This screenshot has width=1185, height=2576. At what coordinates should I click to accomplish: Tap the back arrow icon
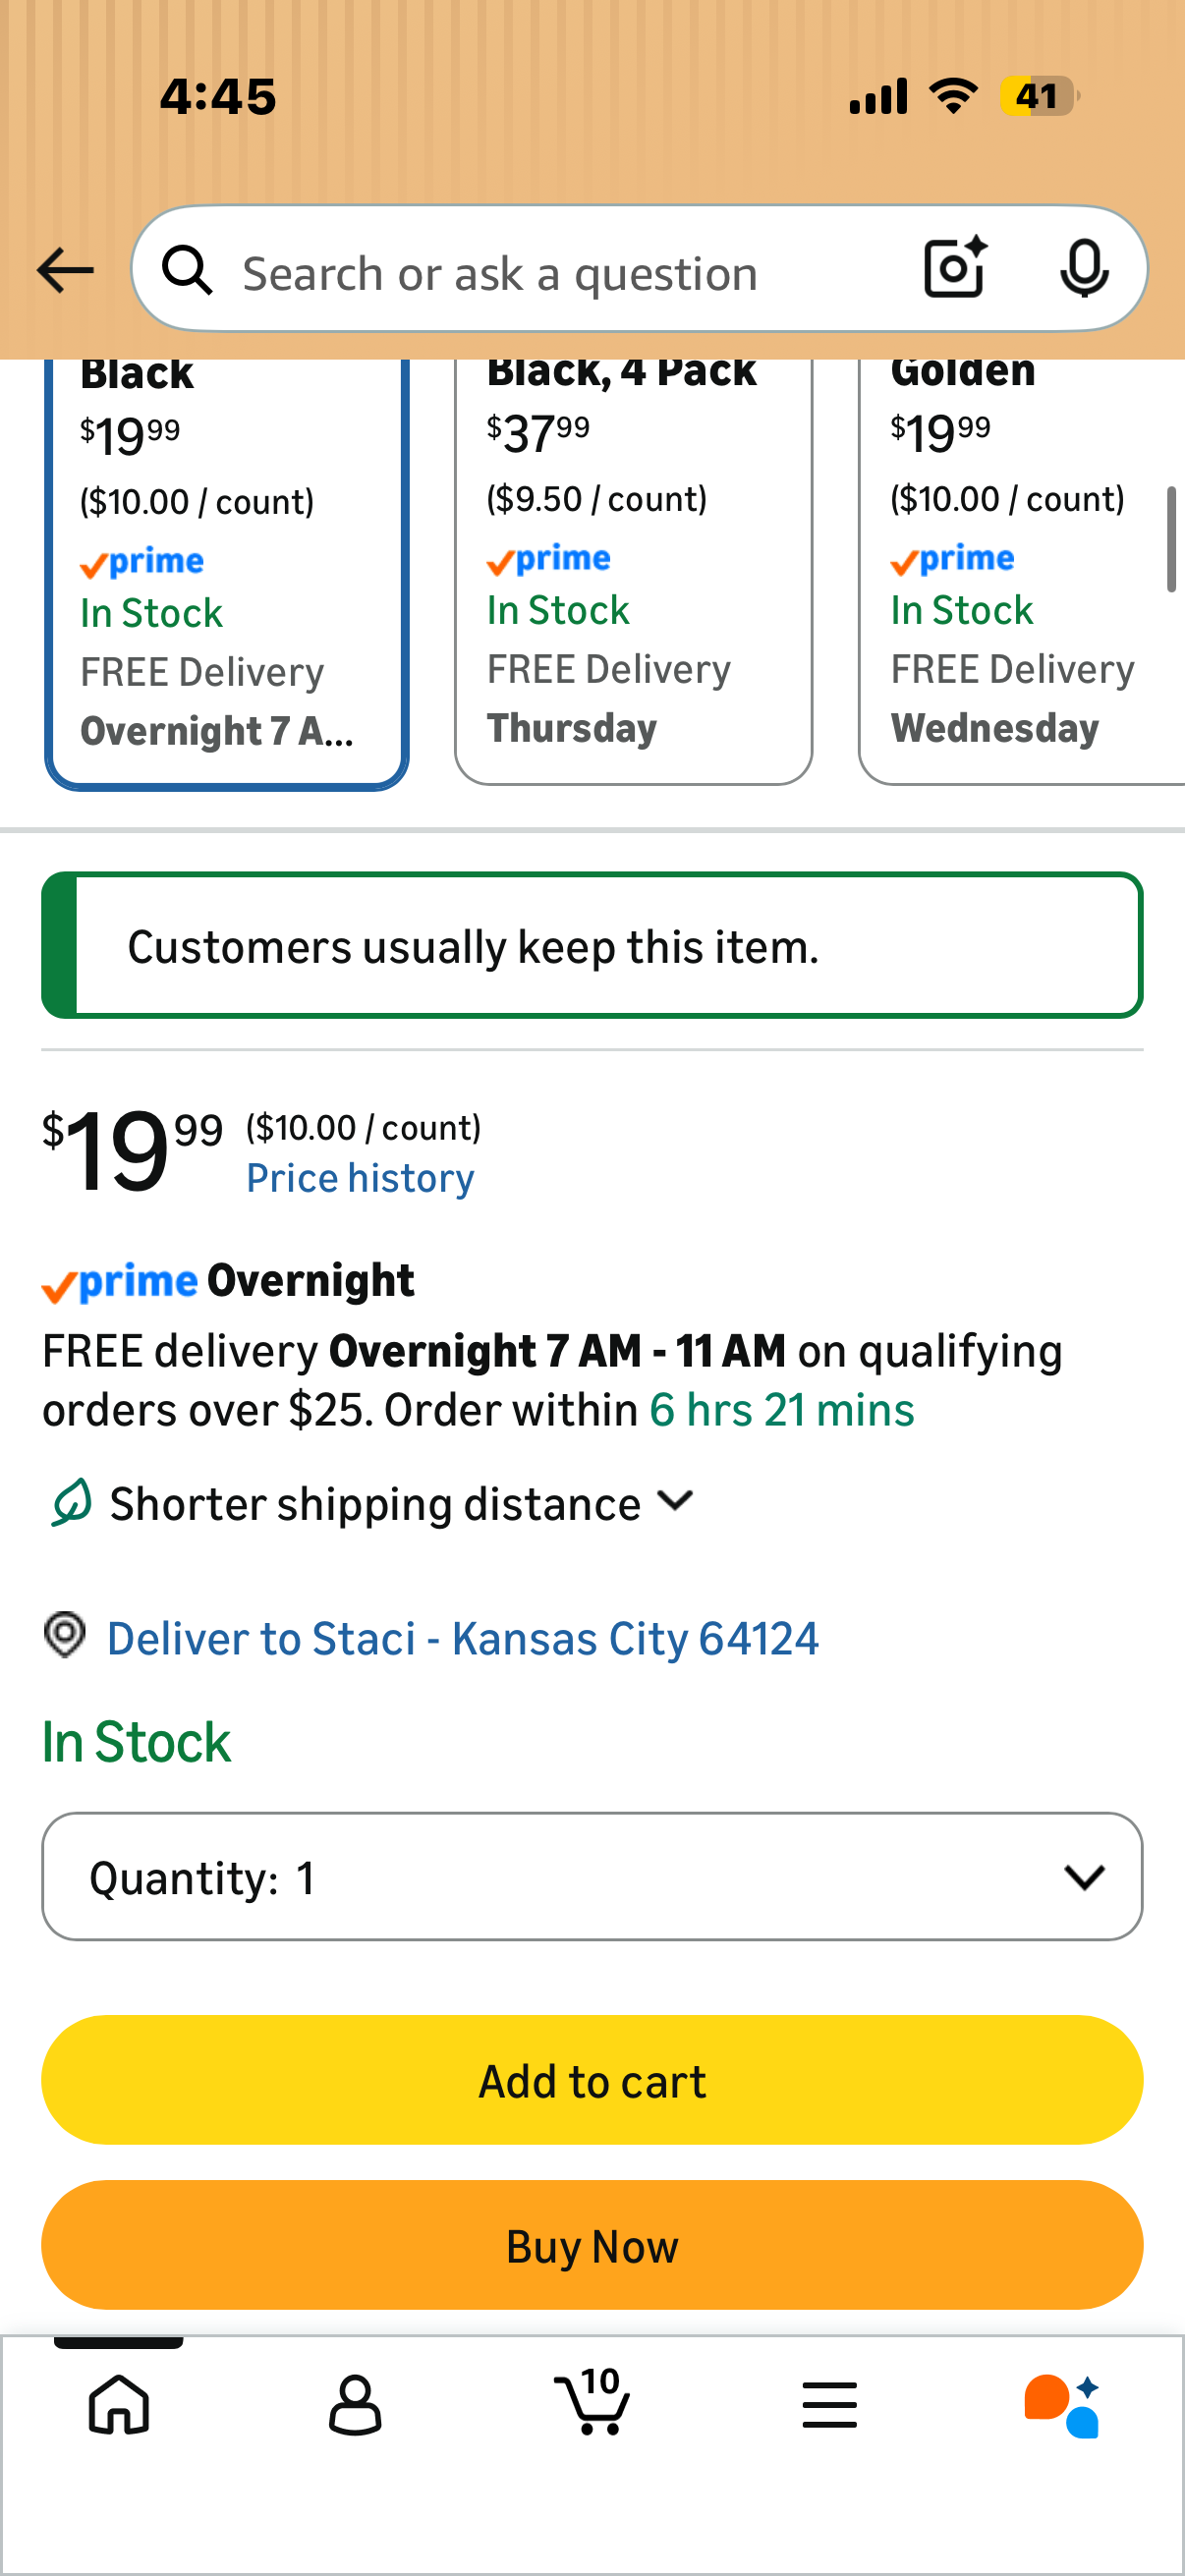(x=65, y=270)
